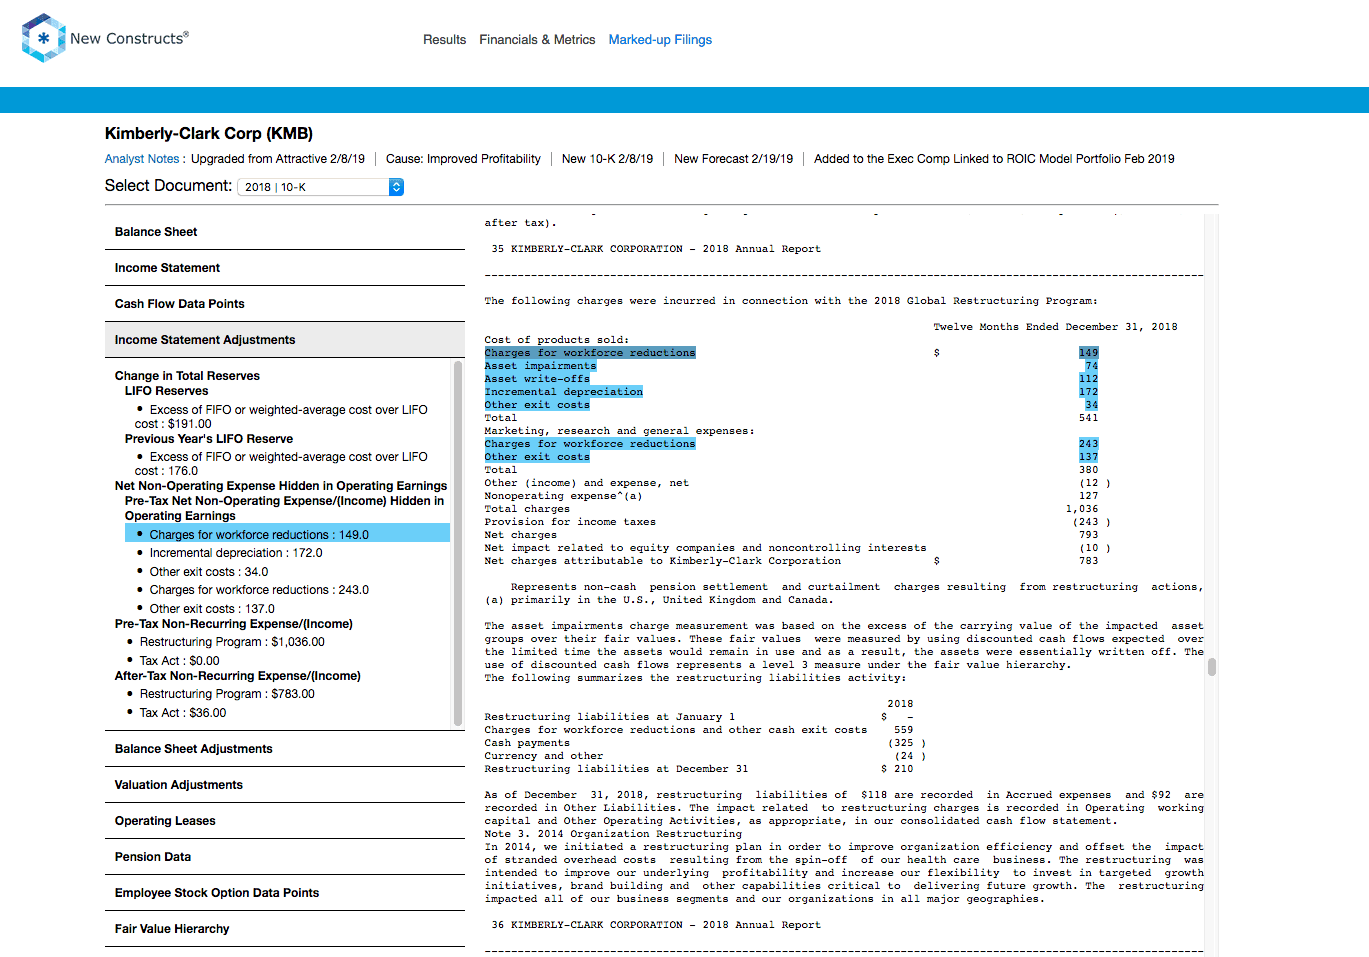Click highlighted Incremental depreciation line in filing
This screenshot has width=1369, height=957.
[564, 392]
